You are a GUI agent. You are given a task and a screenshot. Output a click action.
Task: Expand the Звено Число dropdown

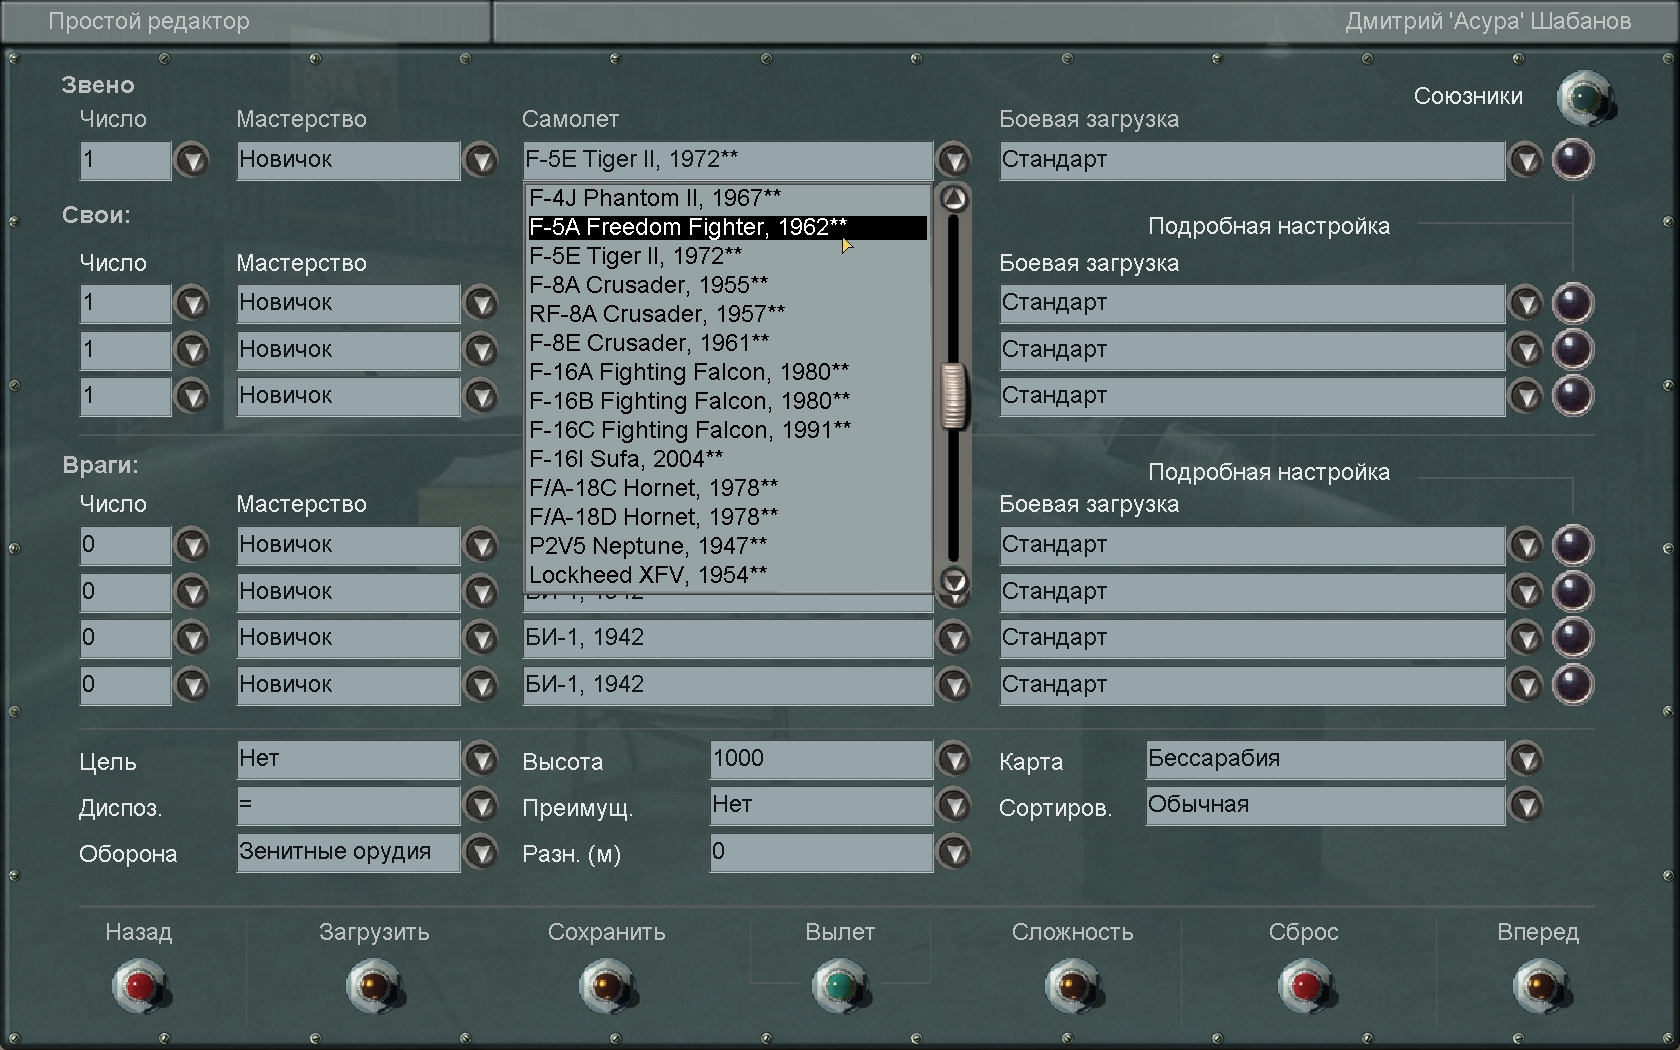point(192,160)
